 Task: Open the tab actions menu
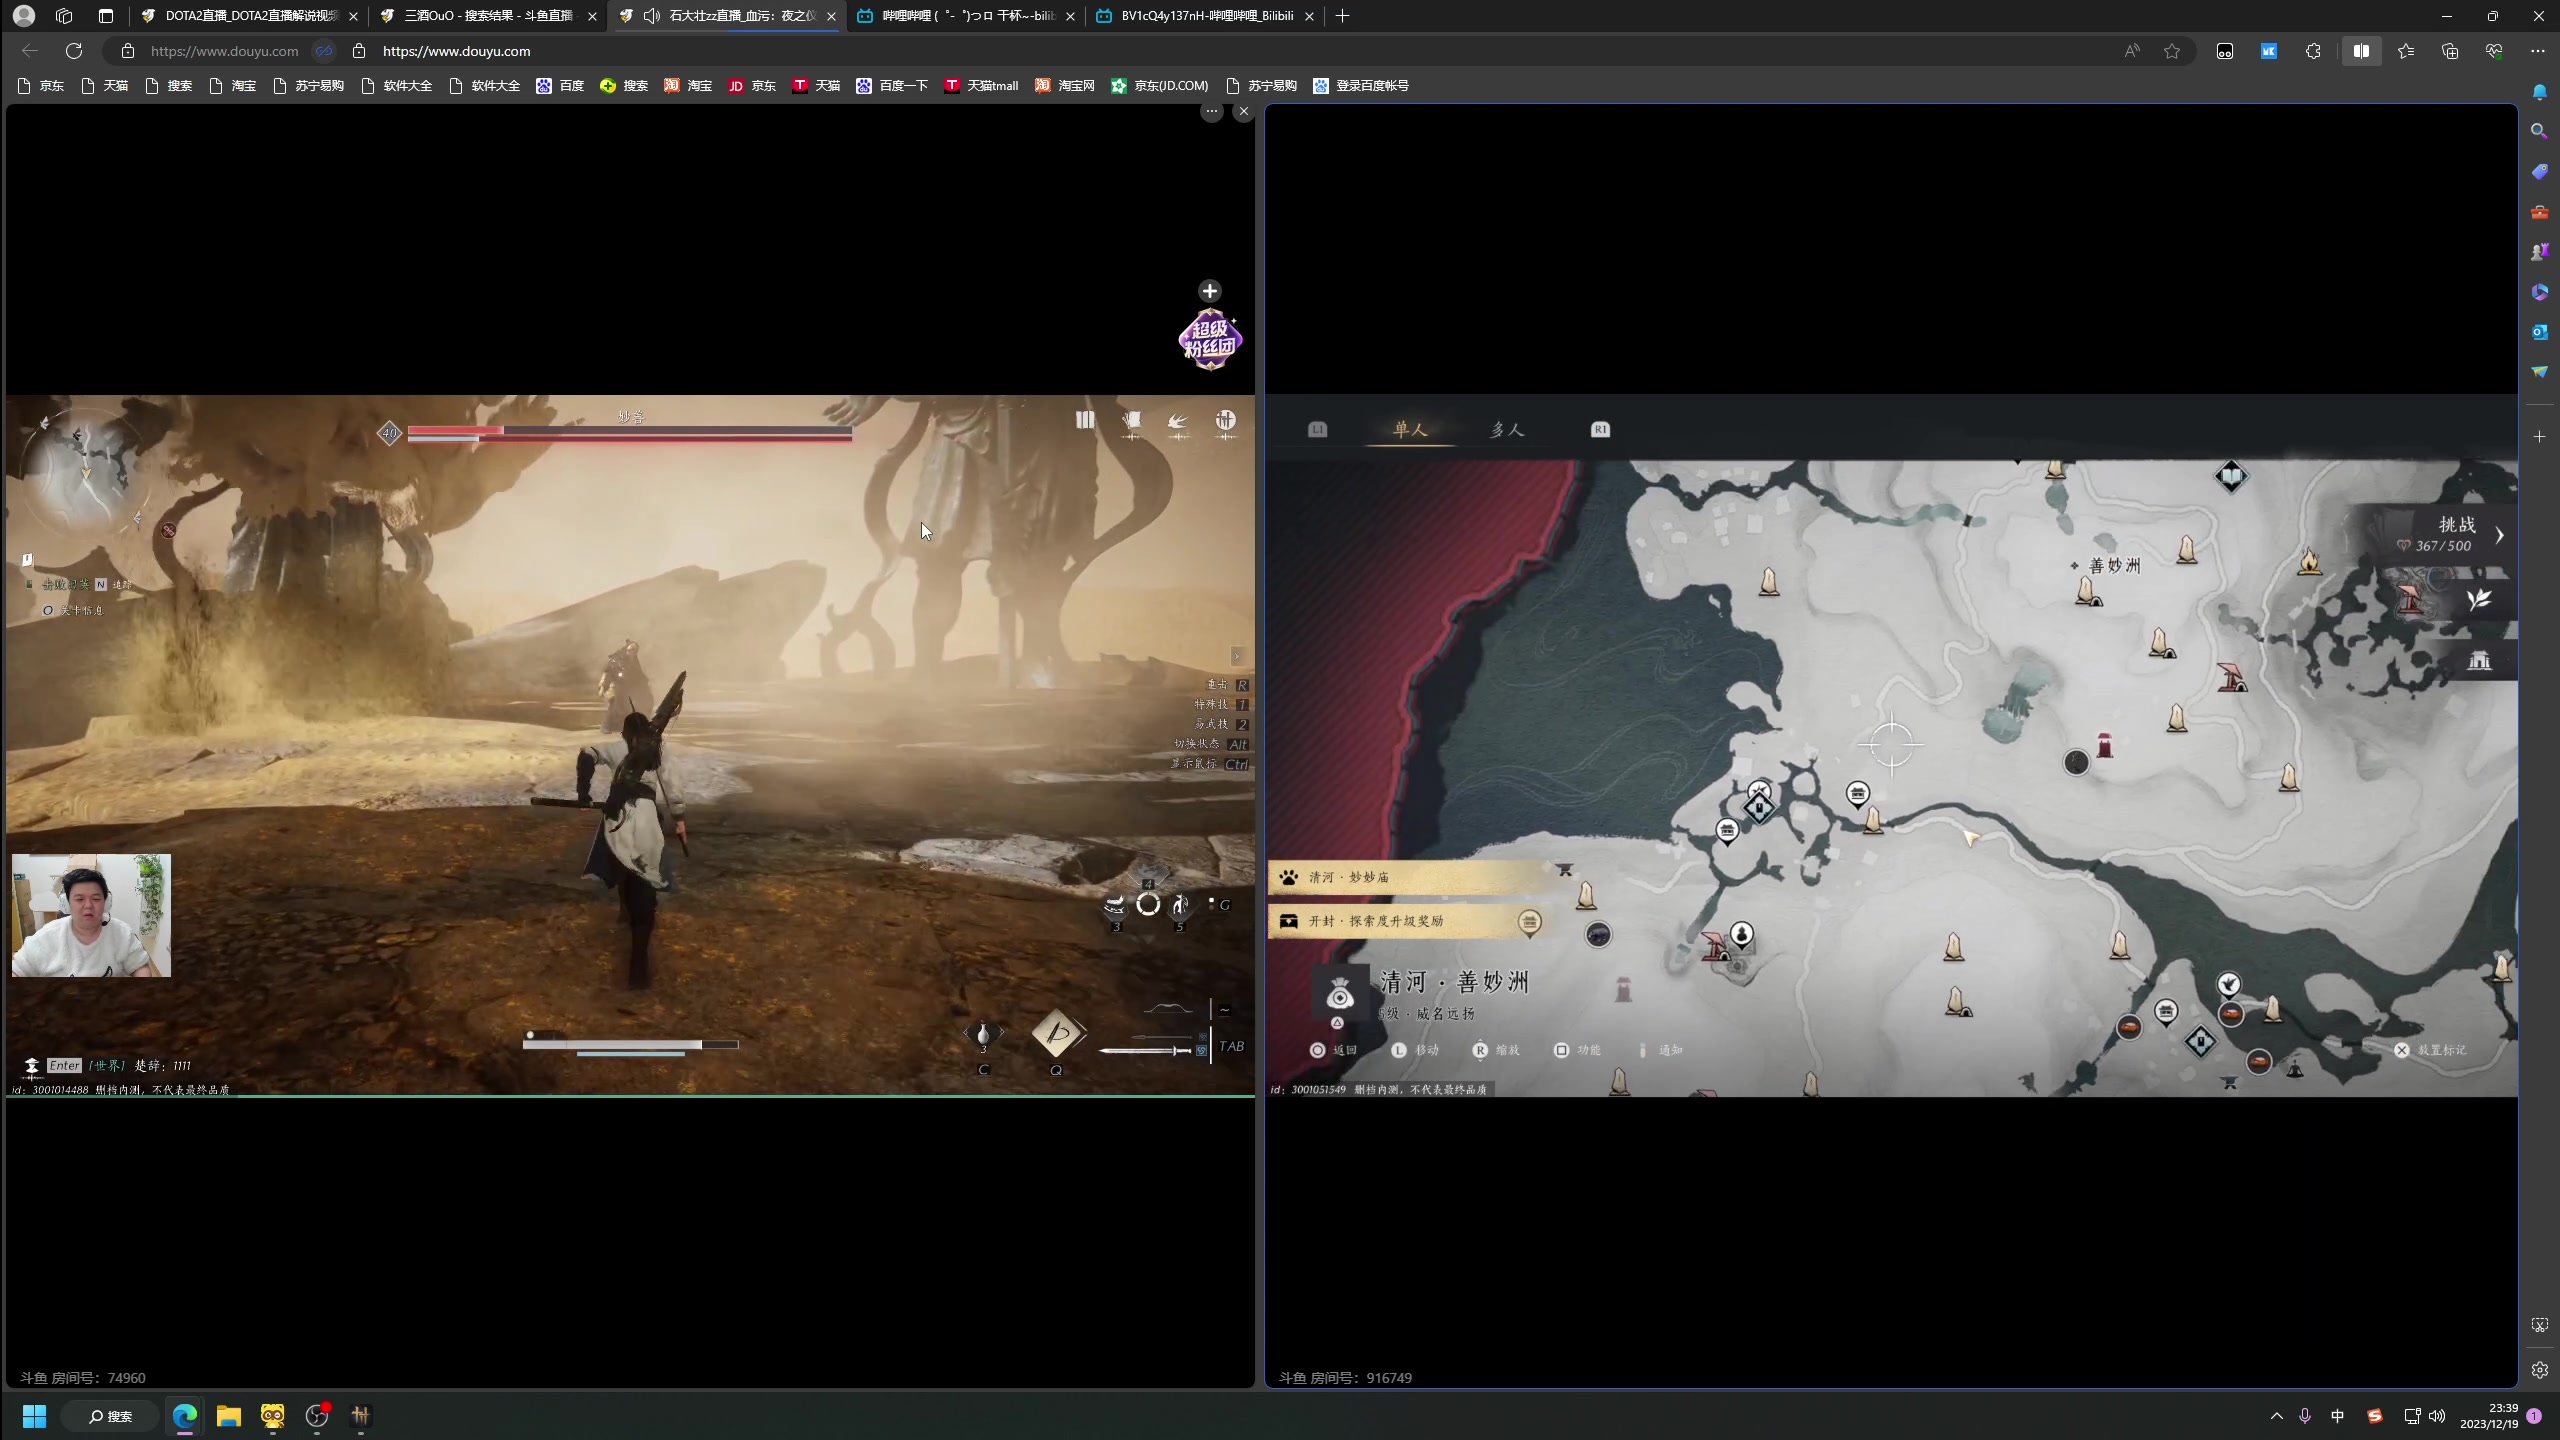(106, 16)
